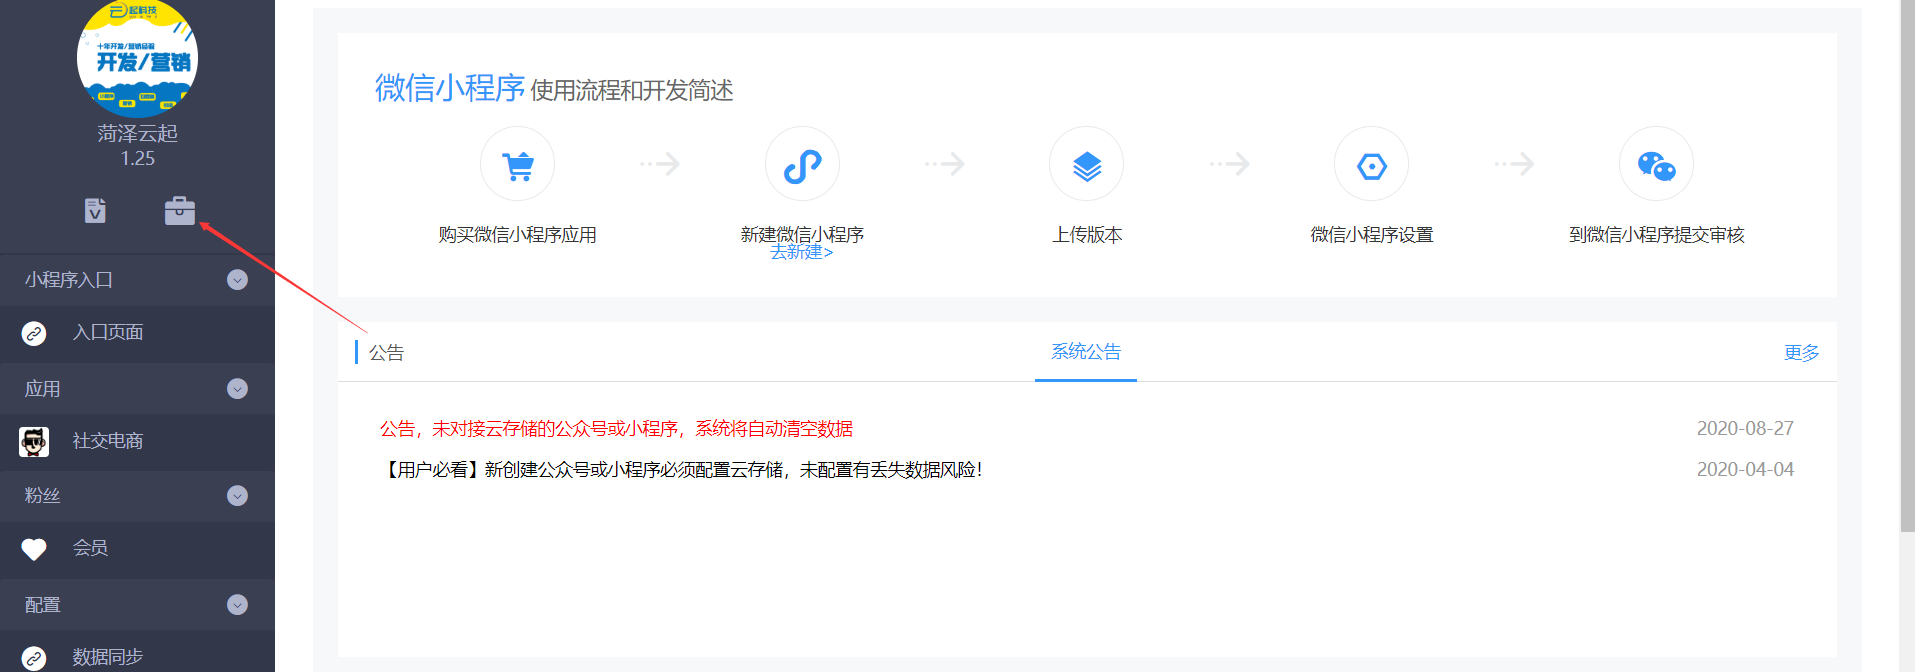Click the document checklist icon in sidebar
The height and width of the screenshot is (672, 1915).
tap(95, 210)
